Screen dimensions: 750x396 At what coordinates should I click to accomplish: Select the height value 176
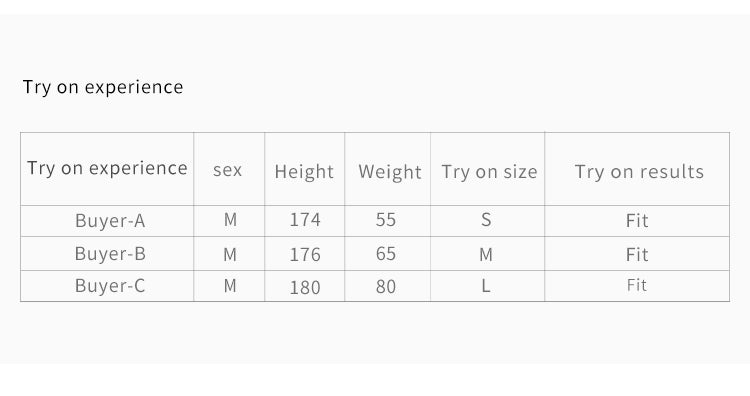tap(305, 255)
